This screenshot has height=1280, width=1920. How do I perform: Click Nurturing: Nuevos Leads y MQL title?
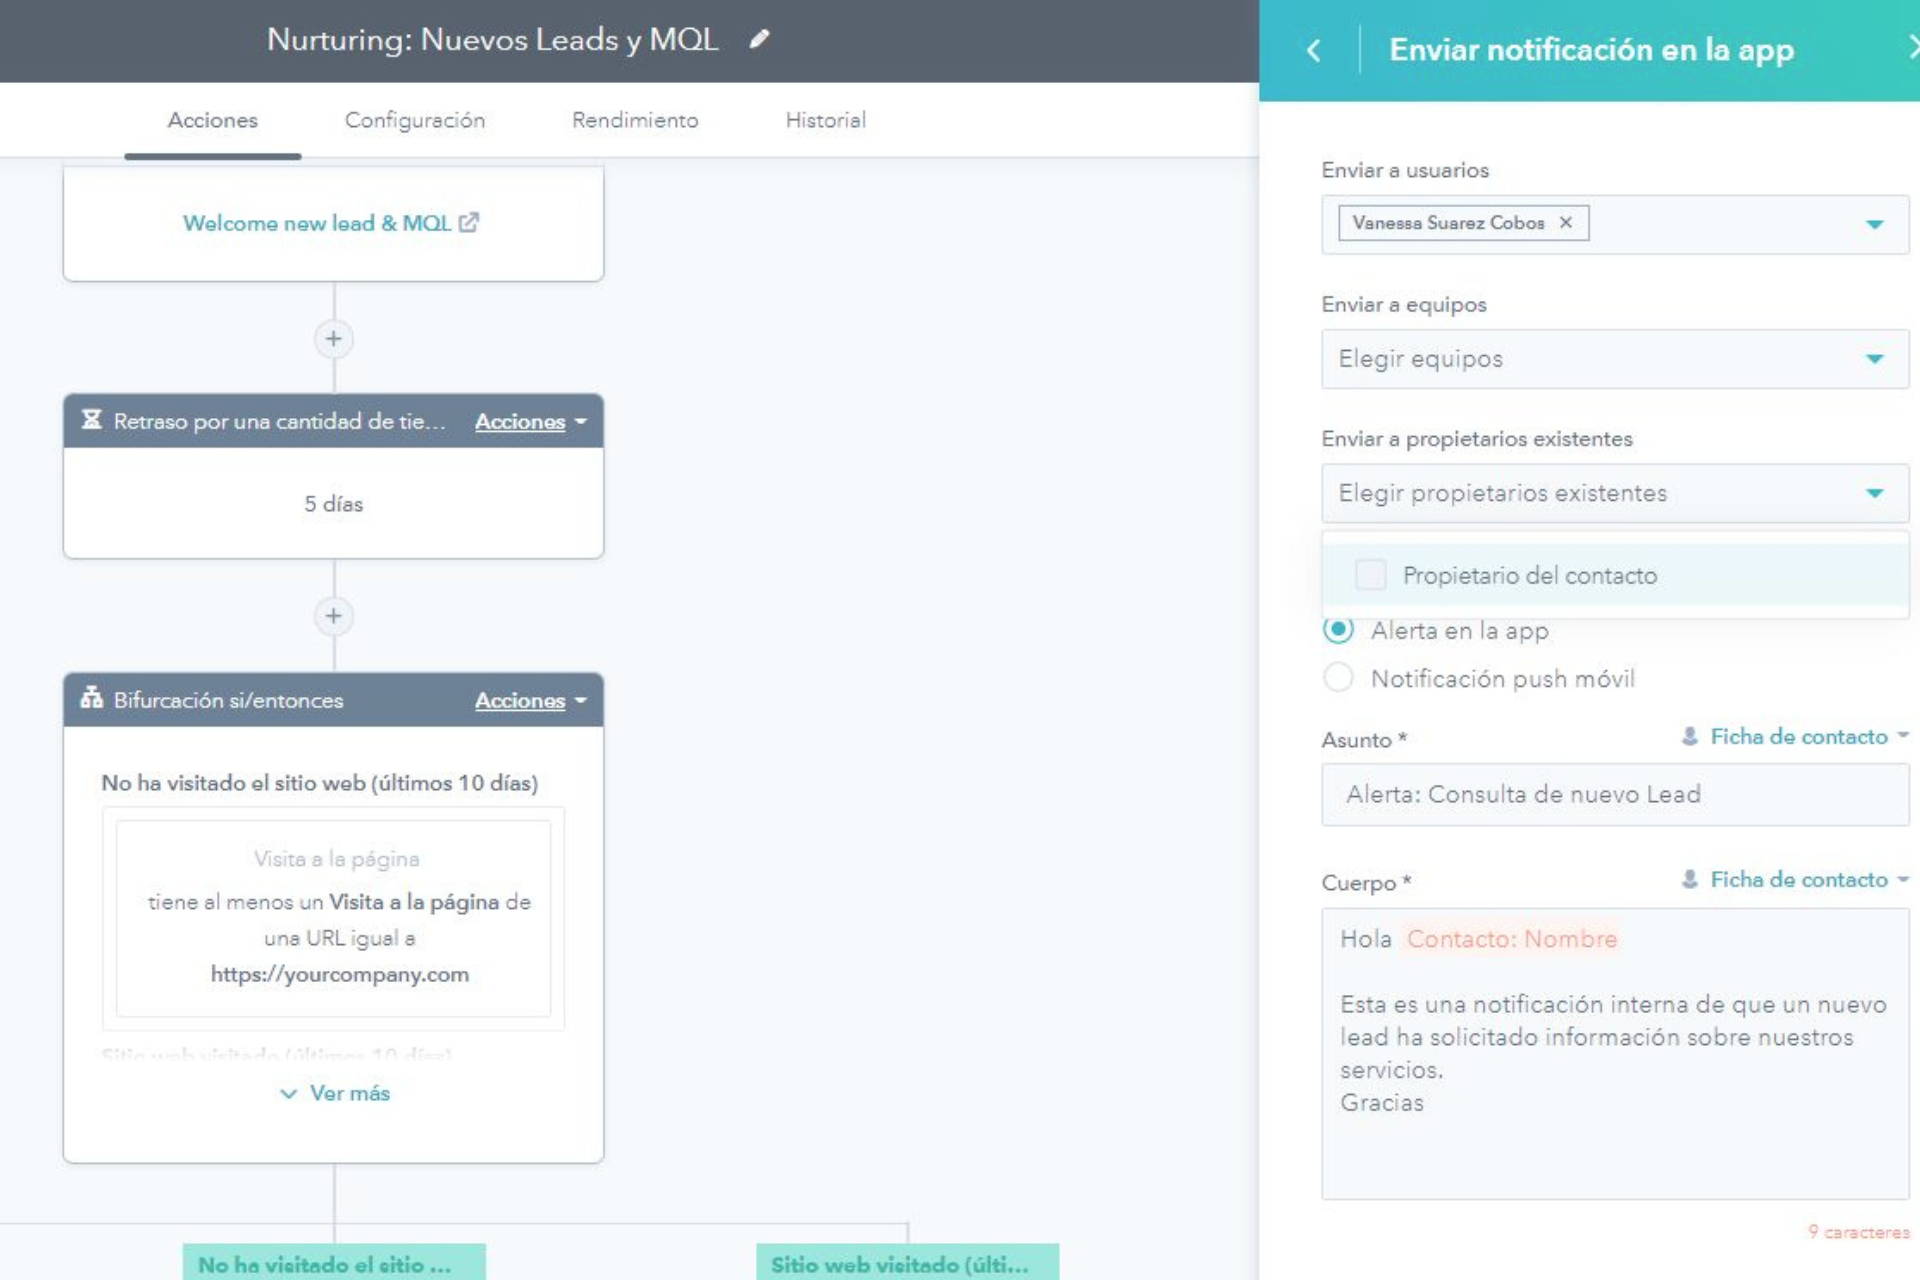[x=492, y=39]
